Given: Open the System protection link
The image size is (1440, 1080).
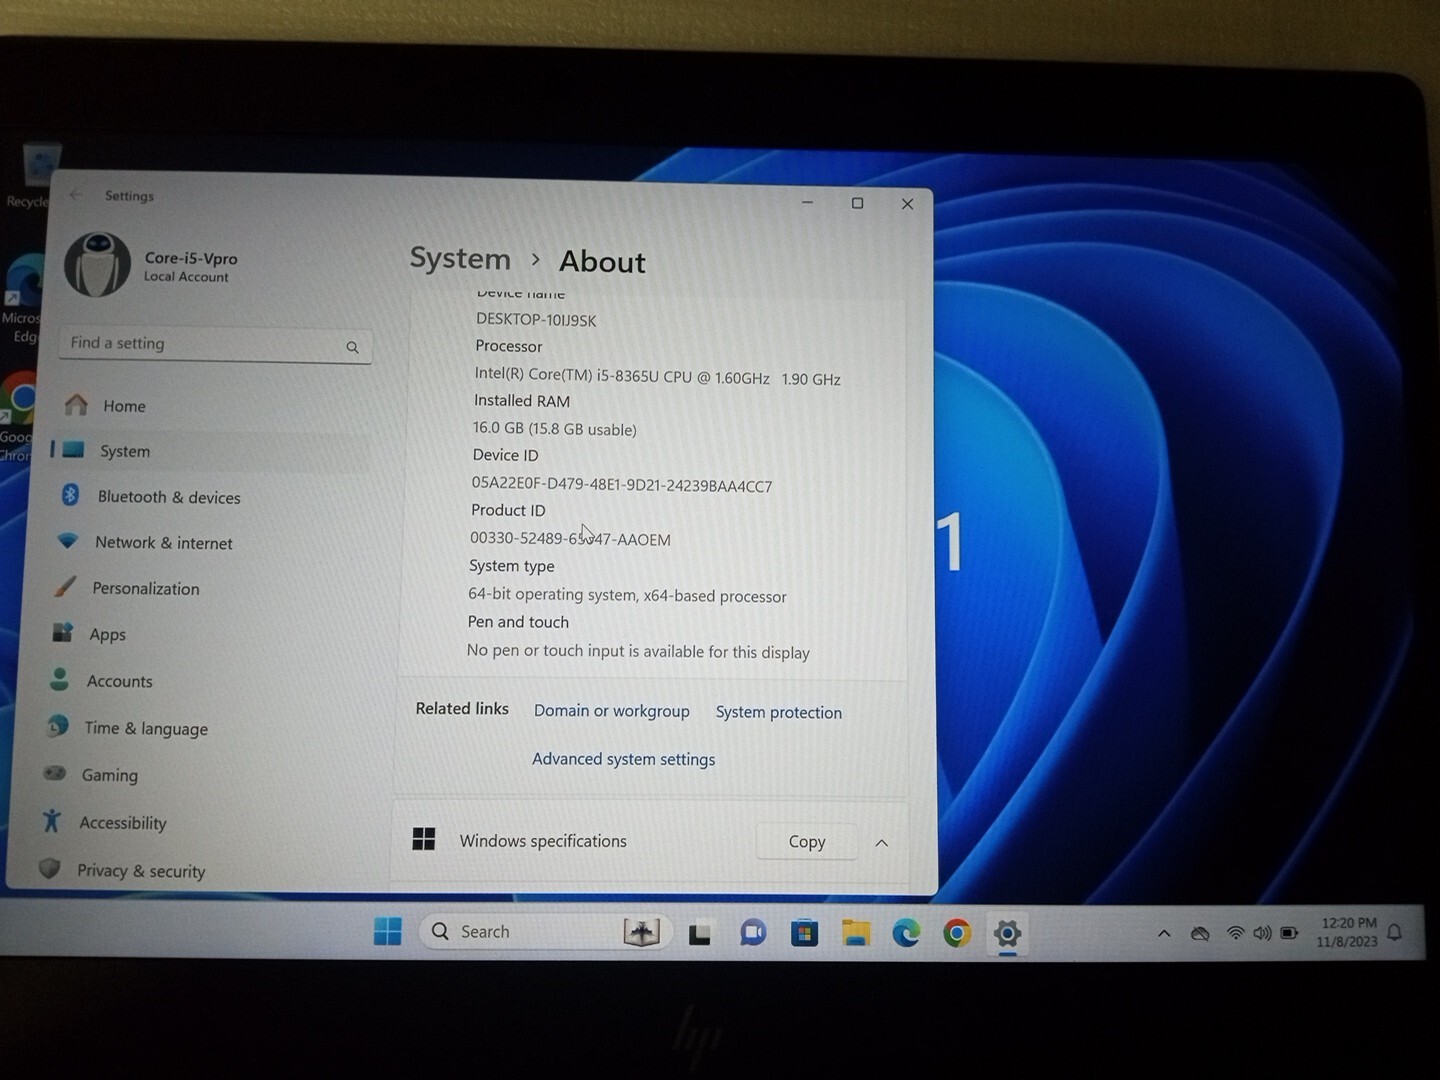Looking at the screenshot, I should 778,712.
